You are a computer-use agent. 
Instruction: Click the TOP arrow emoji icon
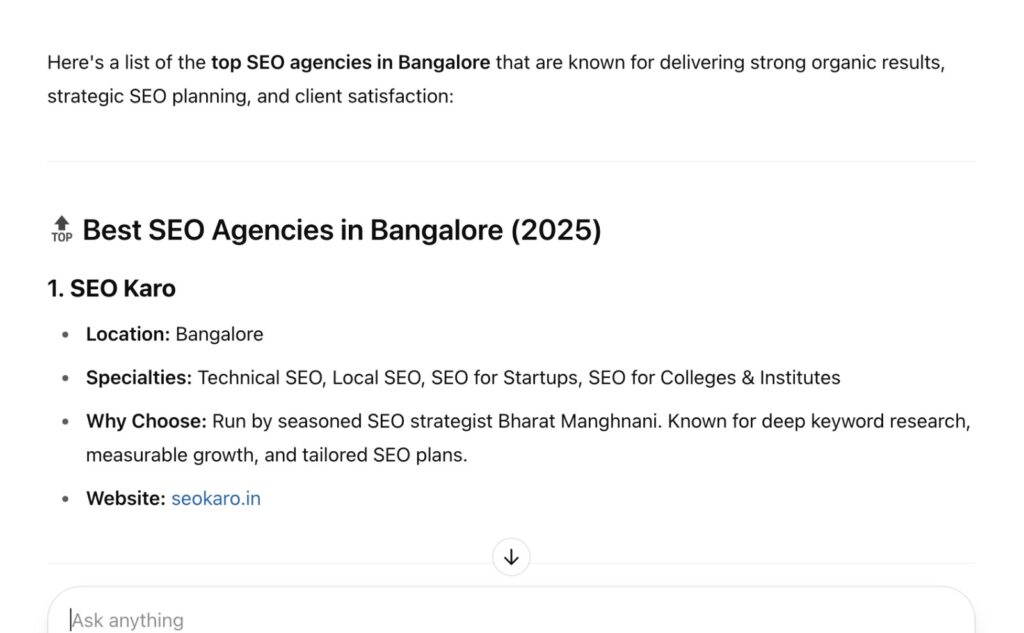tap(61, 229)
